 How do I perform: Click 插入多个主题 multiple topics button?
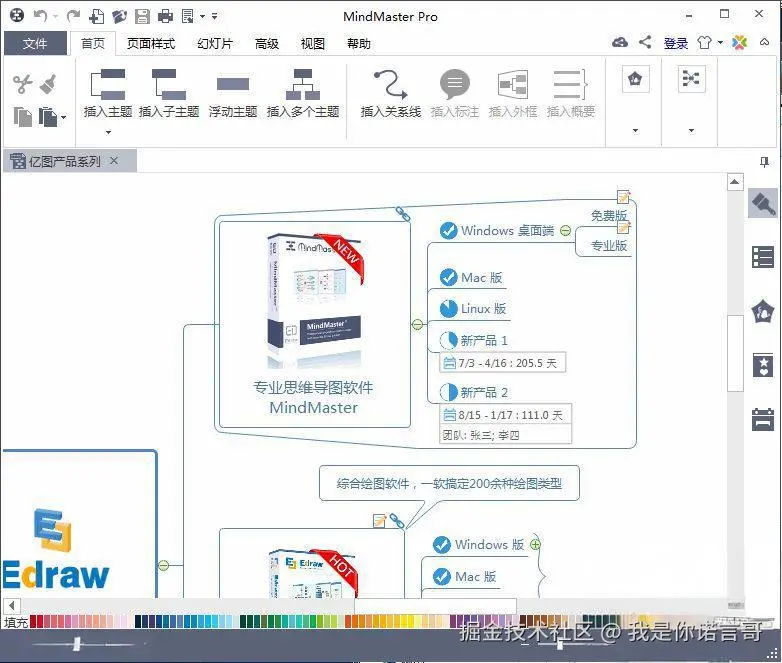pos(303,93)
